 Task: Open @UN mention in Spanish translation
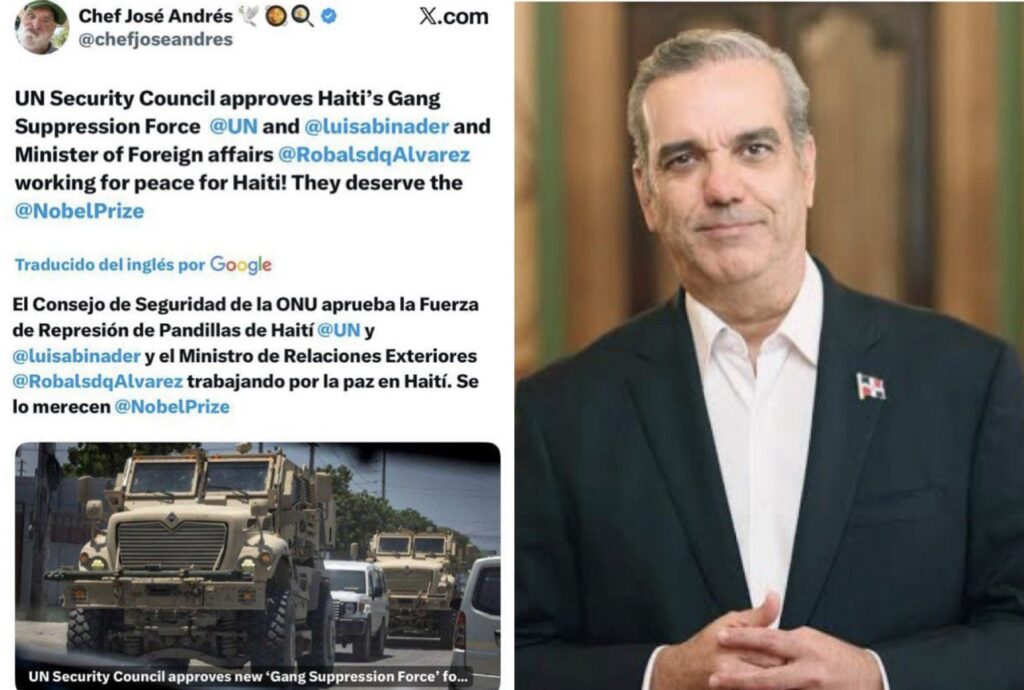tap(339, 330)
